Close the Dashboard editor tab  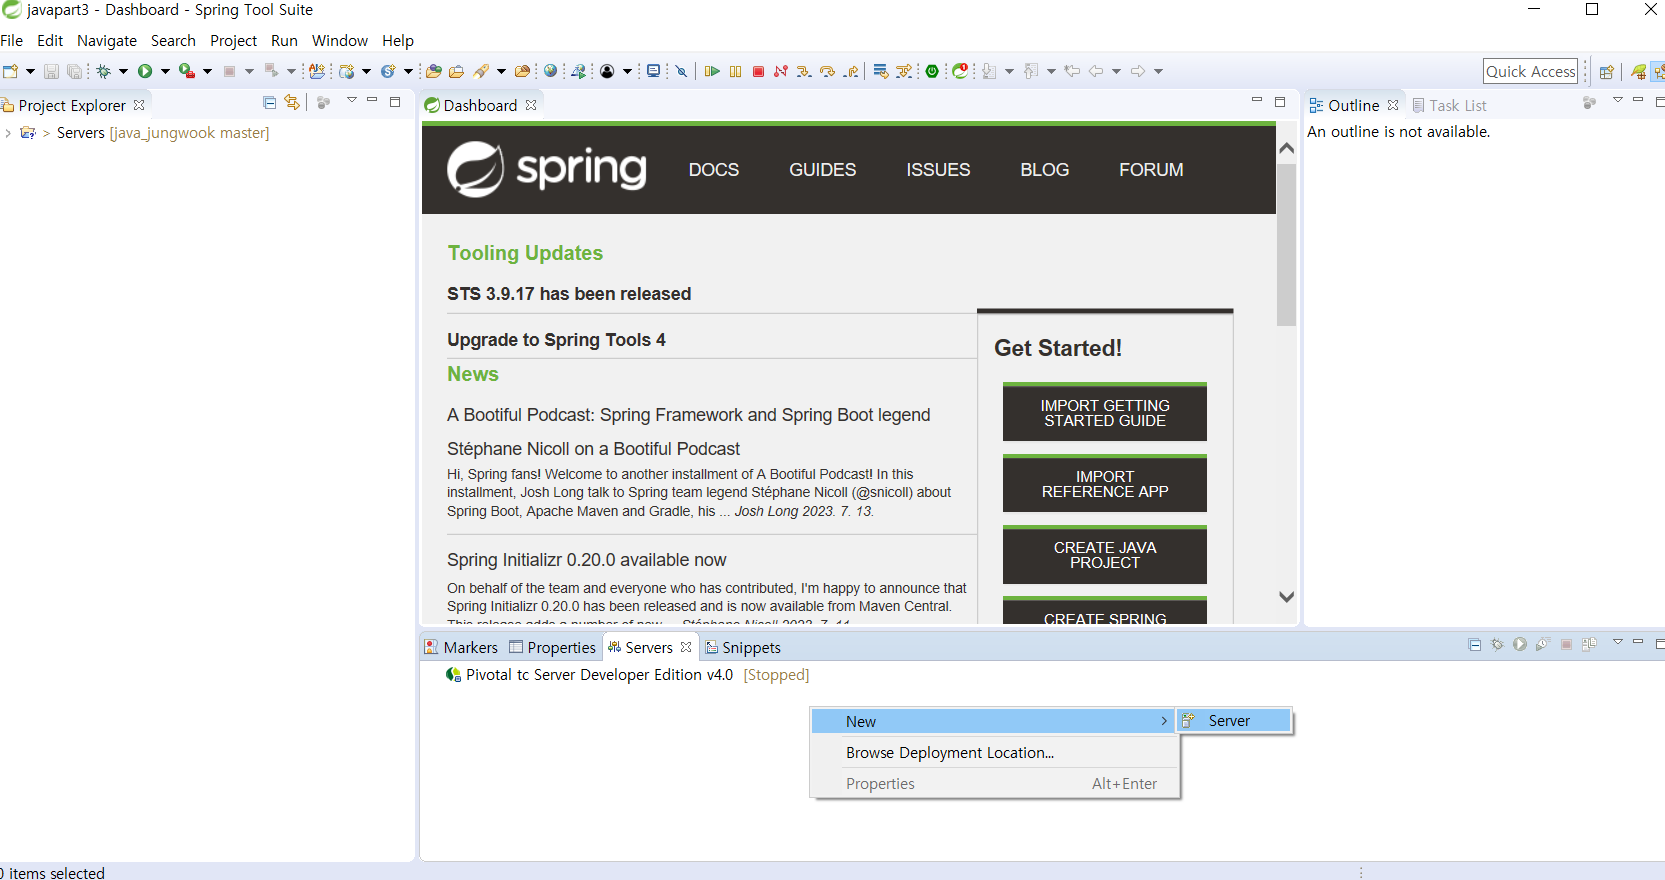point(531,105)
